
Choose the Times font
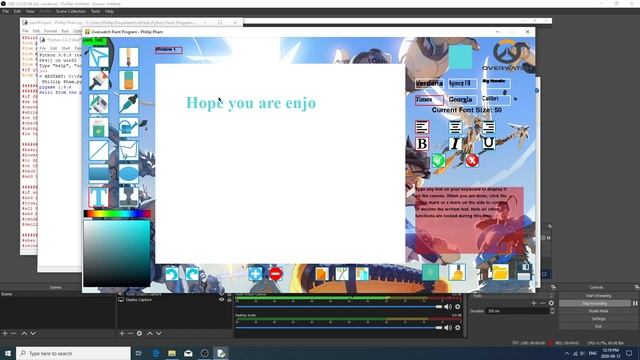tap(429, 100)
